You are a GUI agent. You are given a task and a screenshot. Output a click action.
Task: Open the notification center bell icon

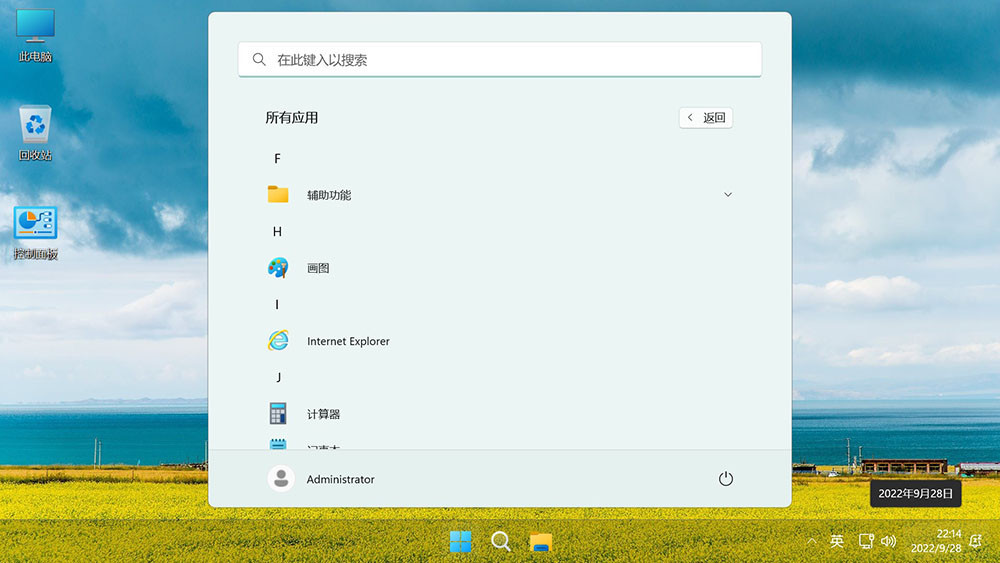[x=975, y=541]
